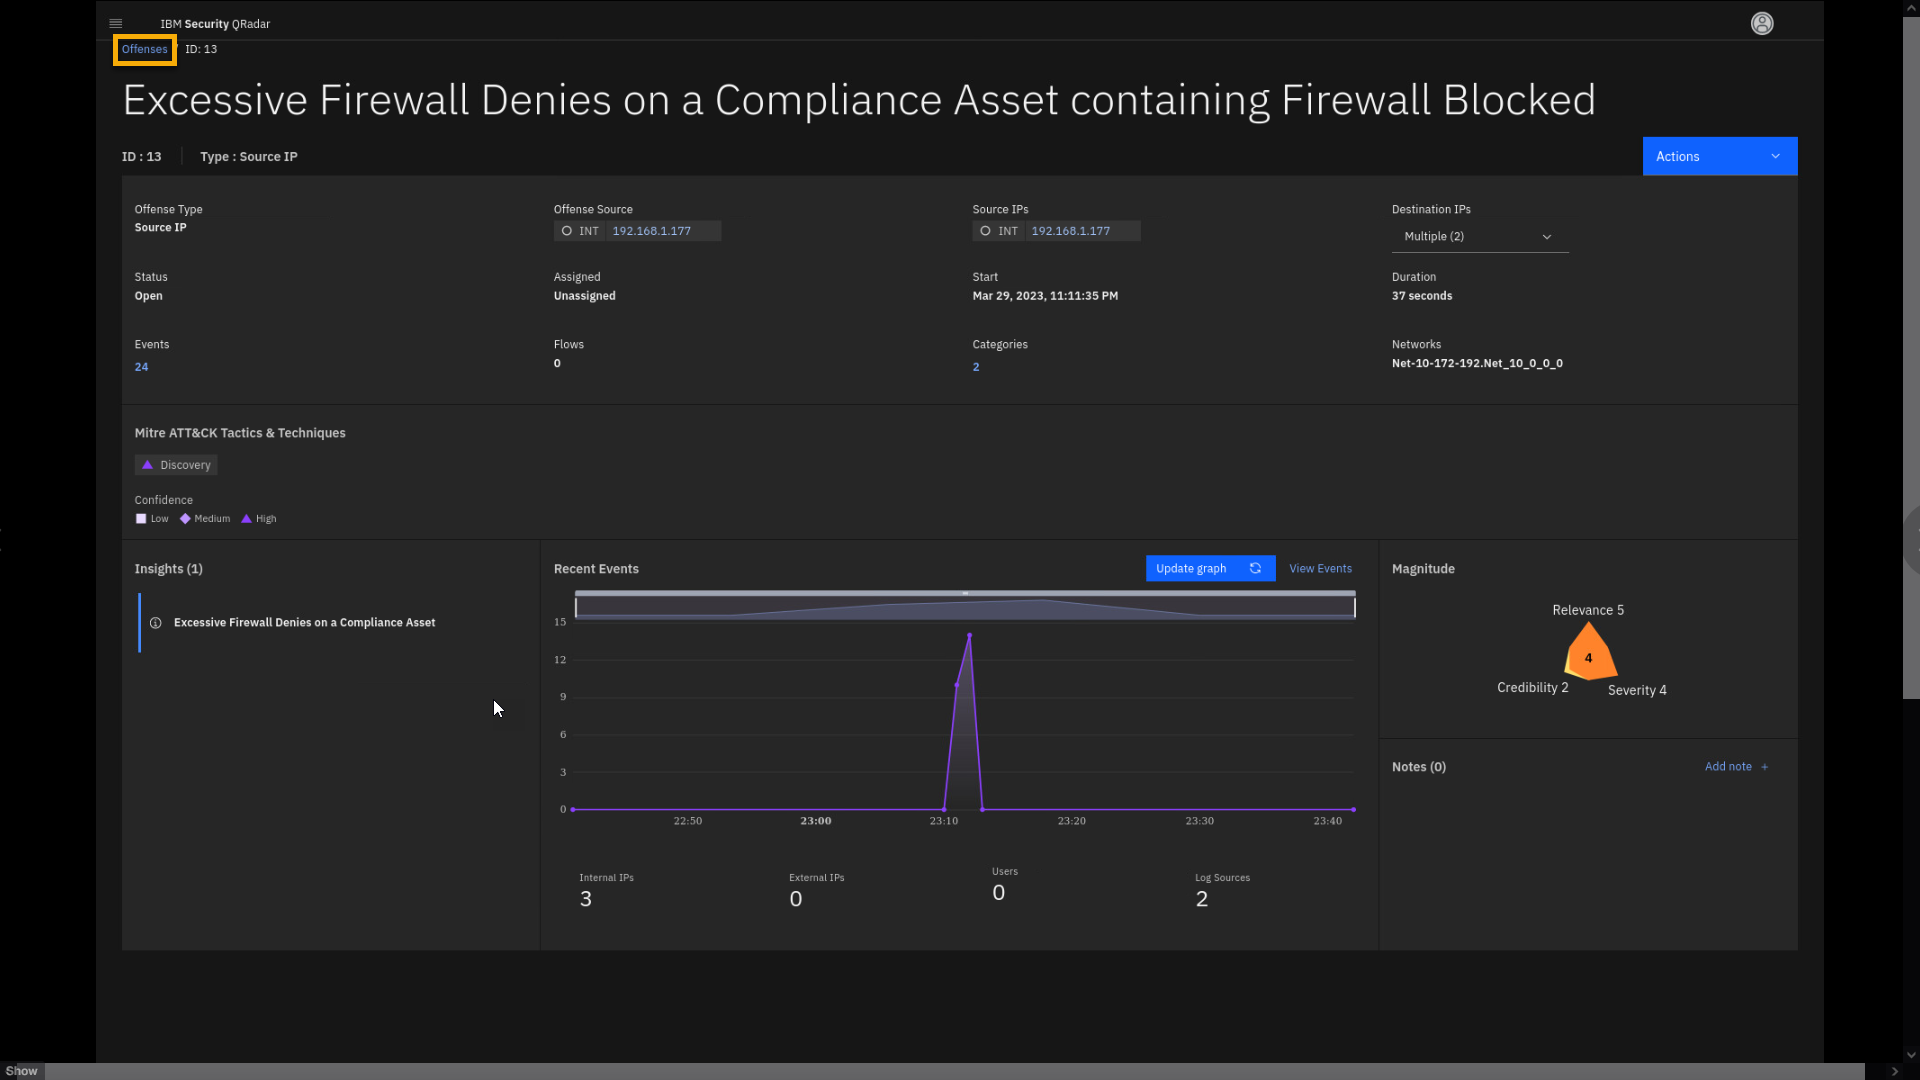1920x1080 pixels.
Task: Click the orange magnitude triangle showing 4
Action: click(1588, 656)
